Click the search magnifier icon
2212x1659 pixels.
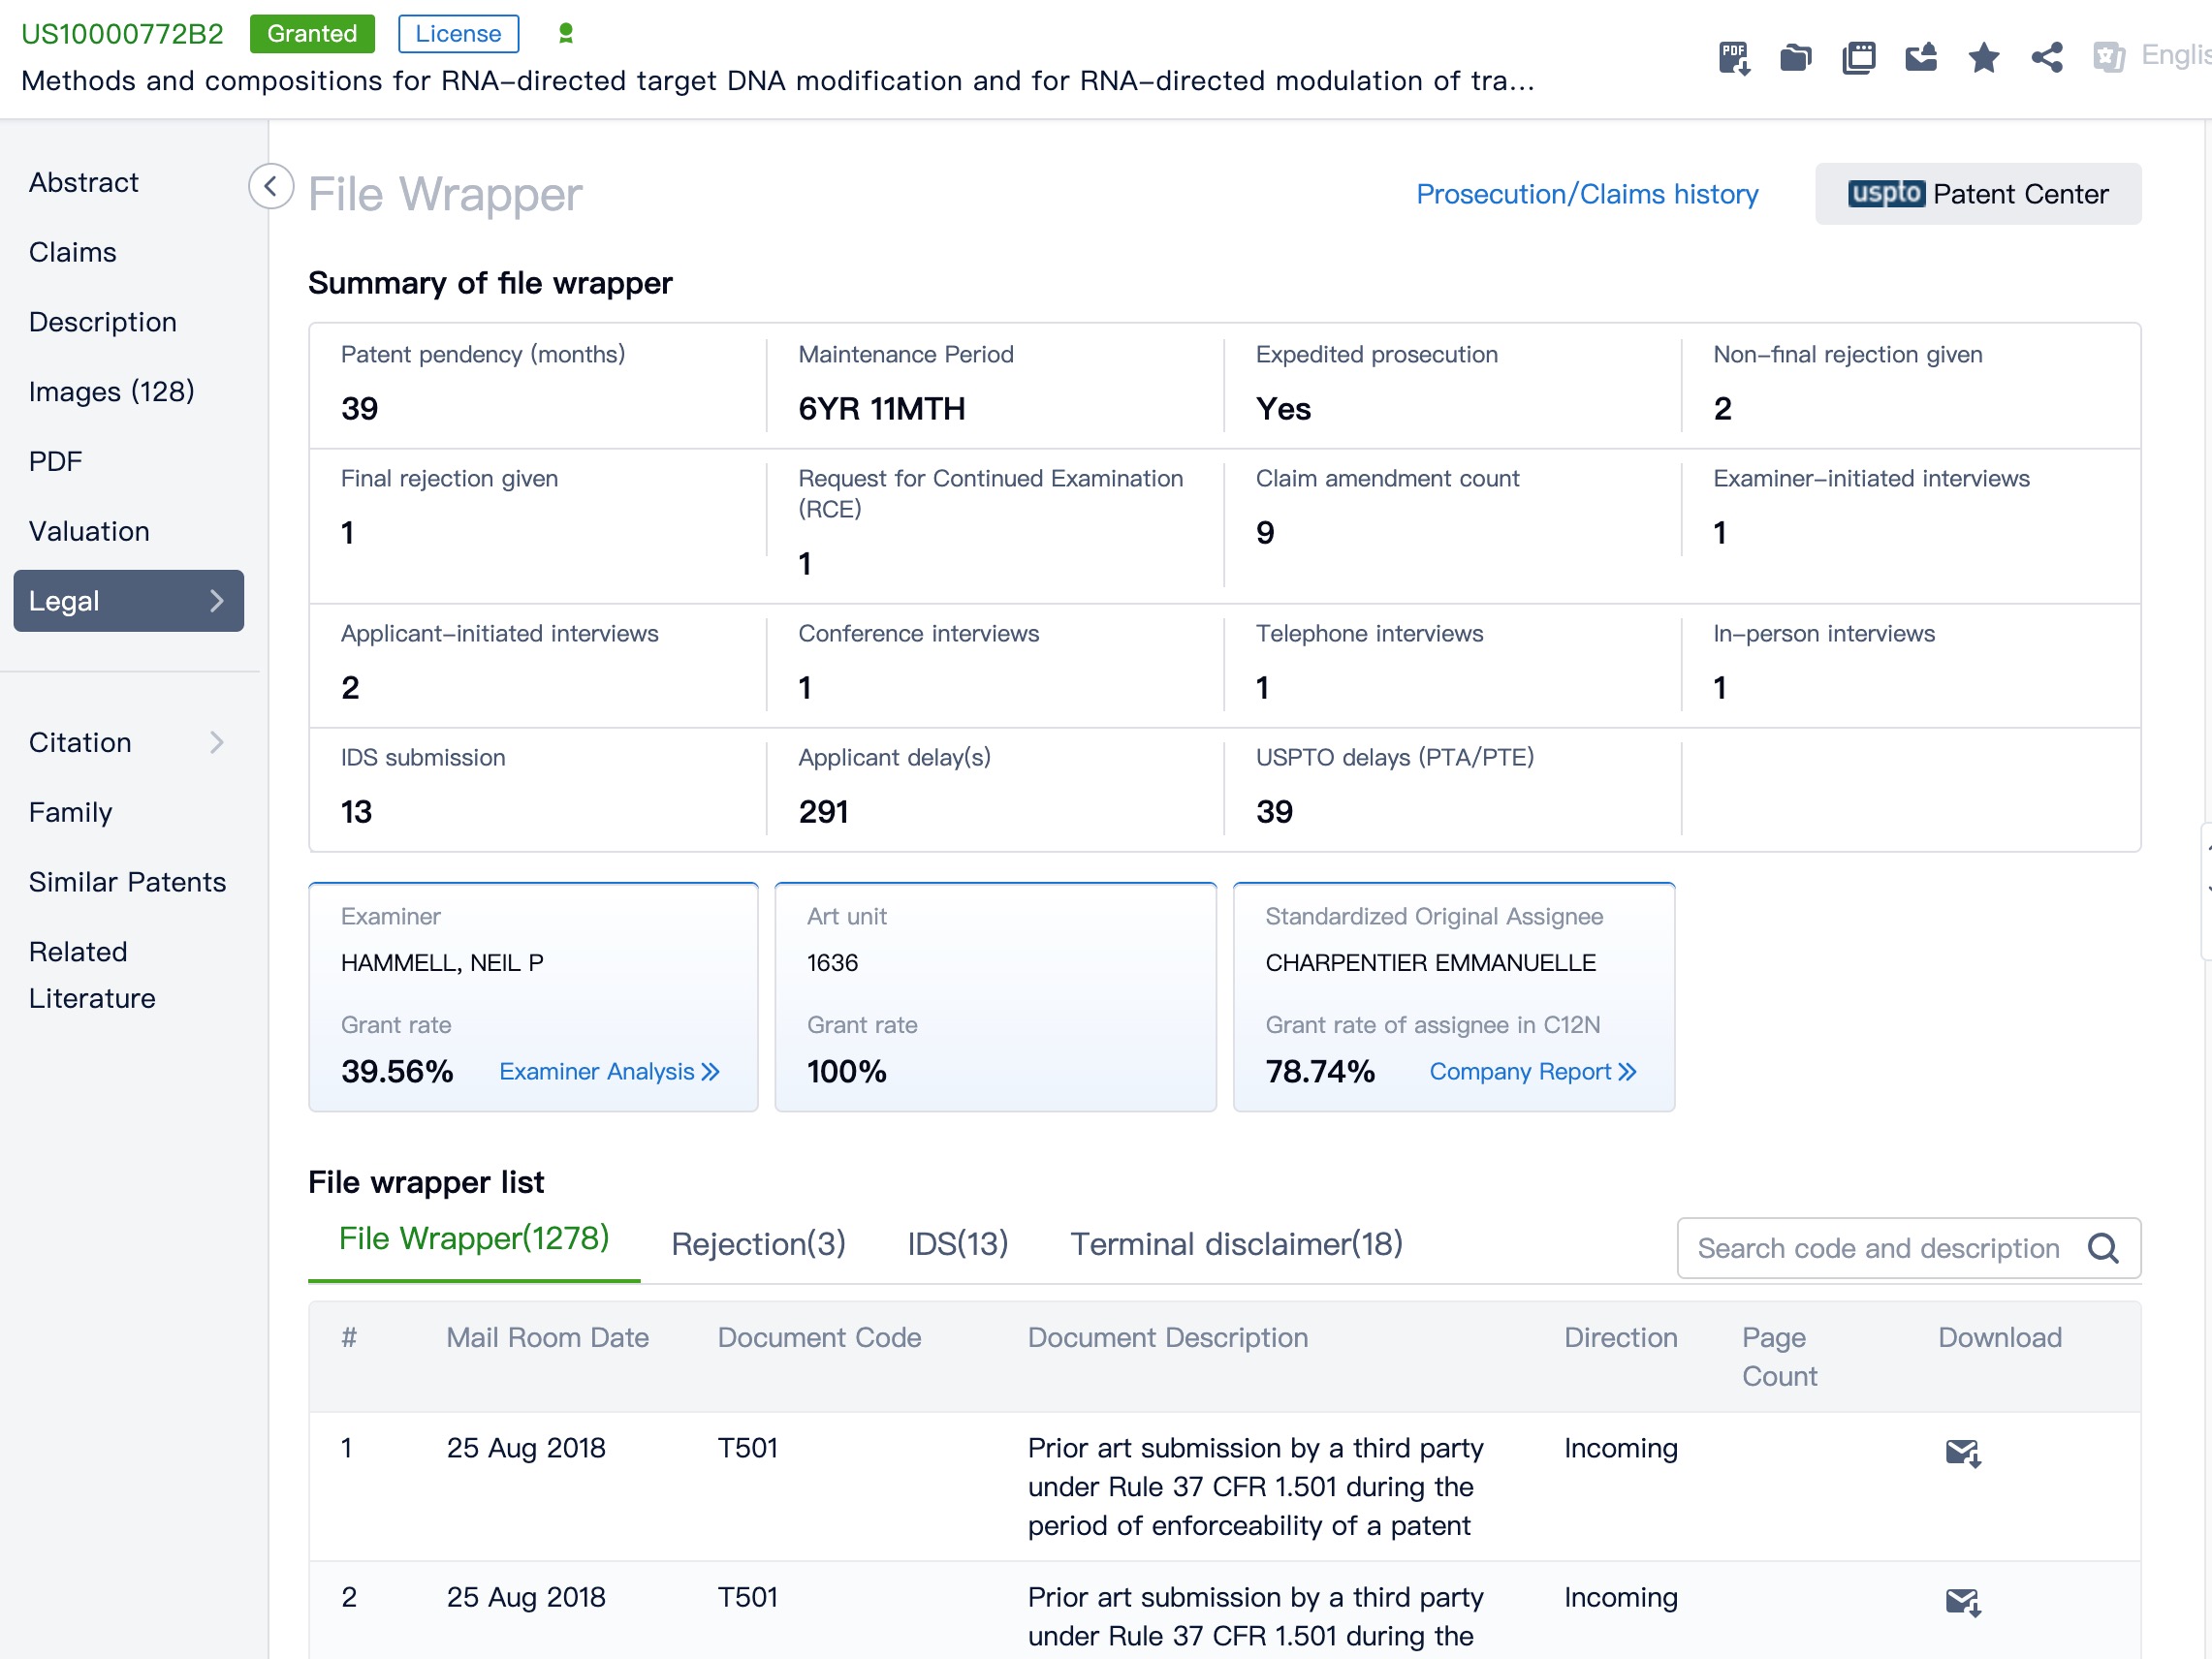pyautogui.click(x=2102, y=1248)
